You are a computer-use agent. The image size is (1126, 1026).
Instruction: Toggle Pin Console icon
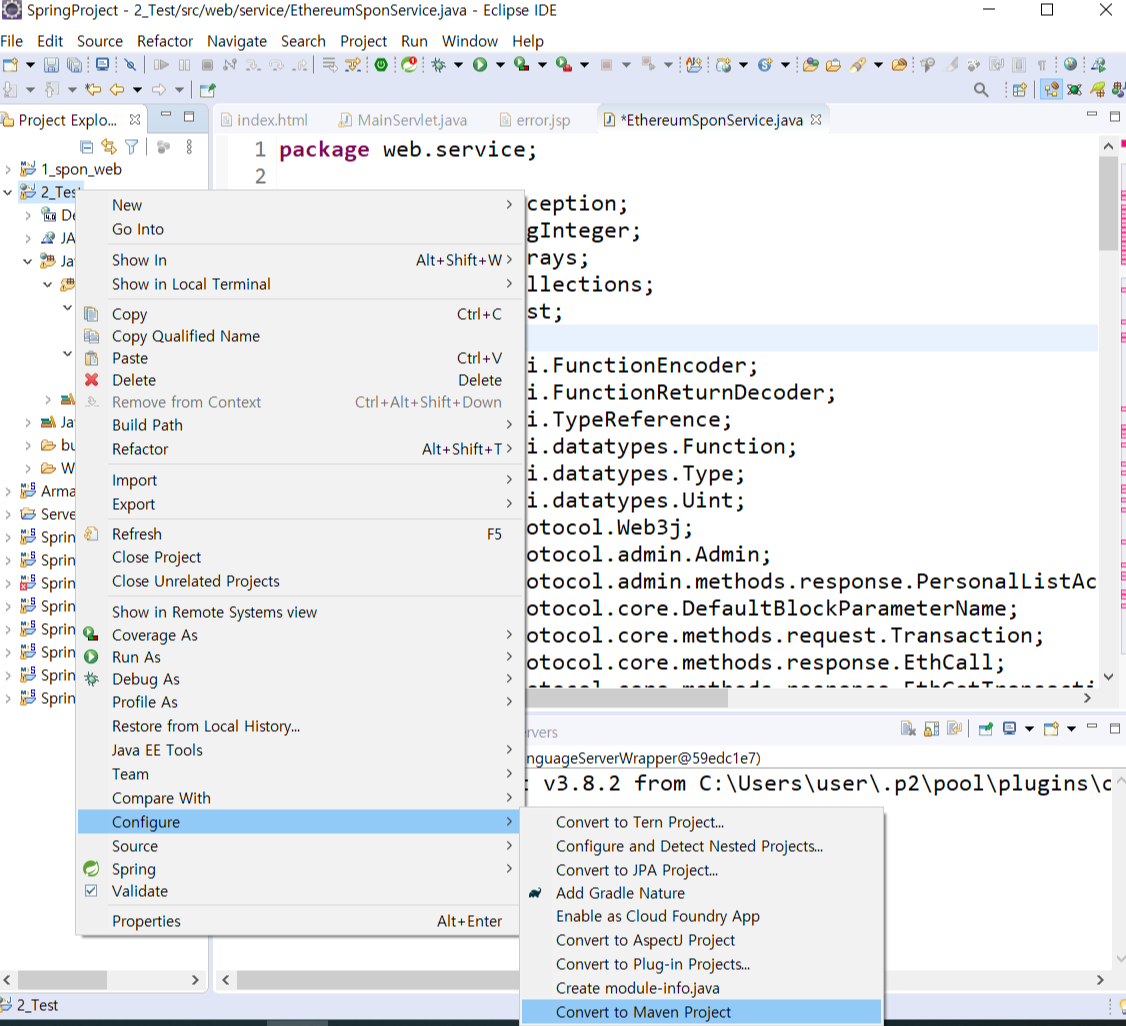[985, 729]
